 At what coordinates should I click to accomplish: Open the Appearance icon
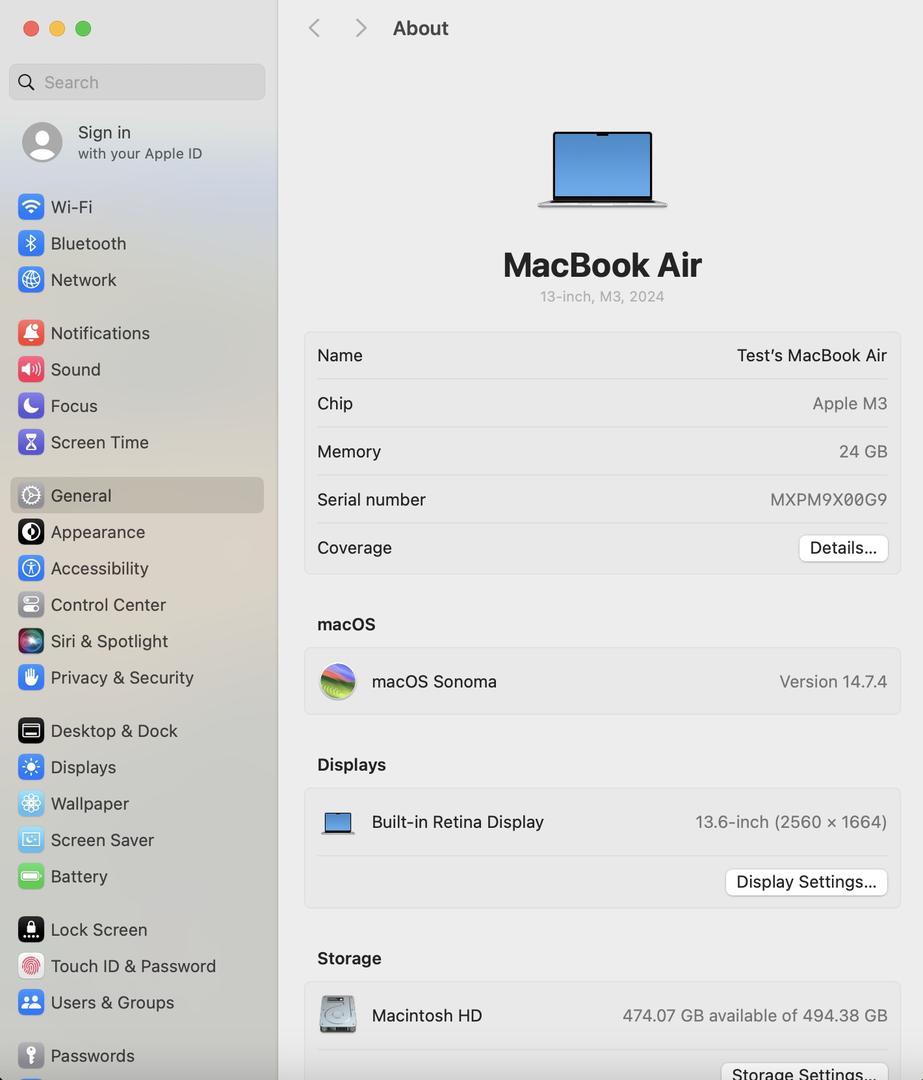(x=31, y=532)
